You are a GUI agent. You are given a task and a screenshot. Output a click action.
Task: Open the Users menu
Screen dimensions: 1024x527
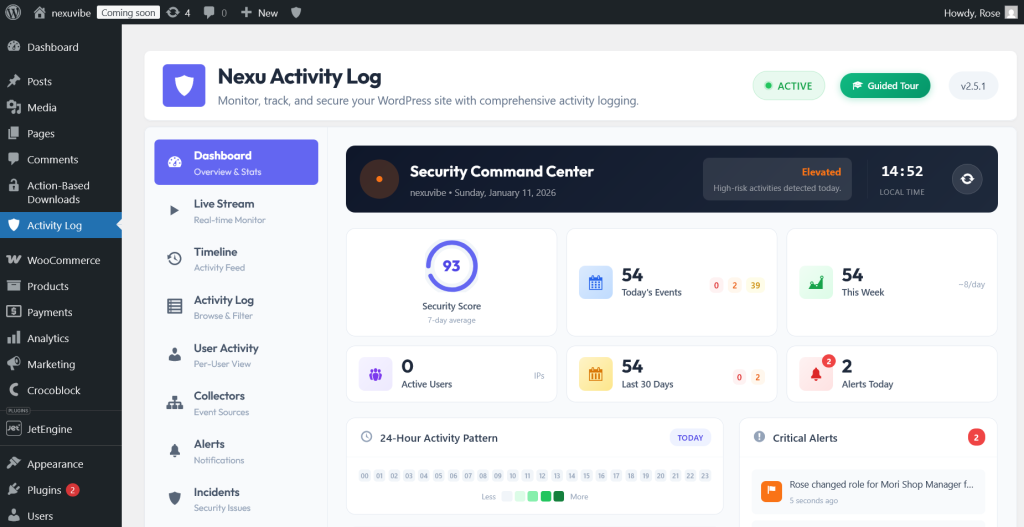tap(61, 516)
